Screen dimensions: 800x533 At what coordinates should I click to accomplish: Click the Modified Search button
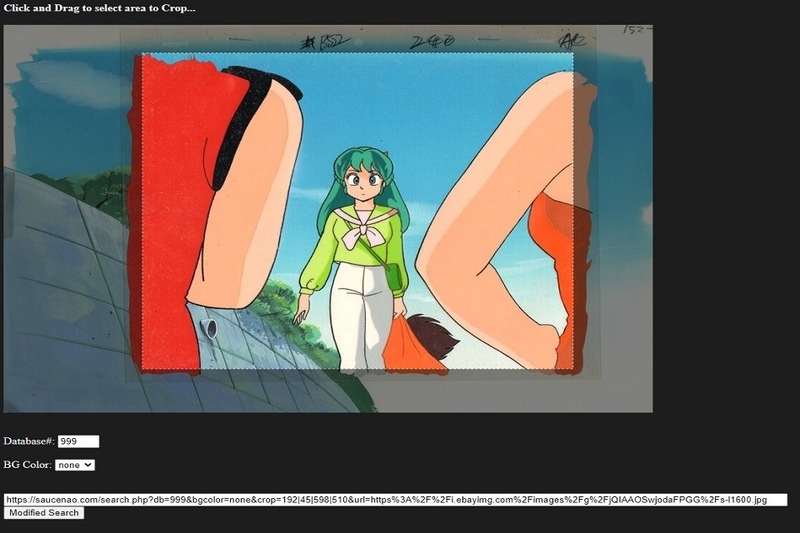point(44,513)
